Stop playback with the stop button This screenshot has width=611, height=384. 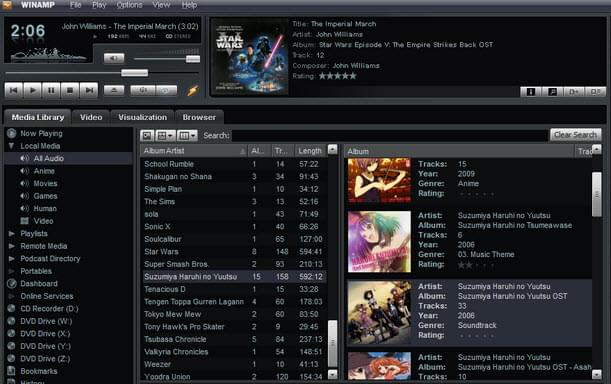70,90
